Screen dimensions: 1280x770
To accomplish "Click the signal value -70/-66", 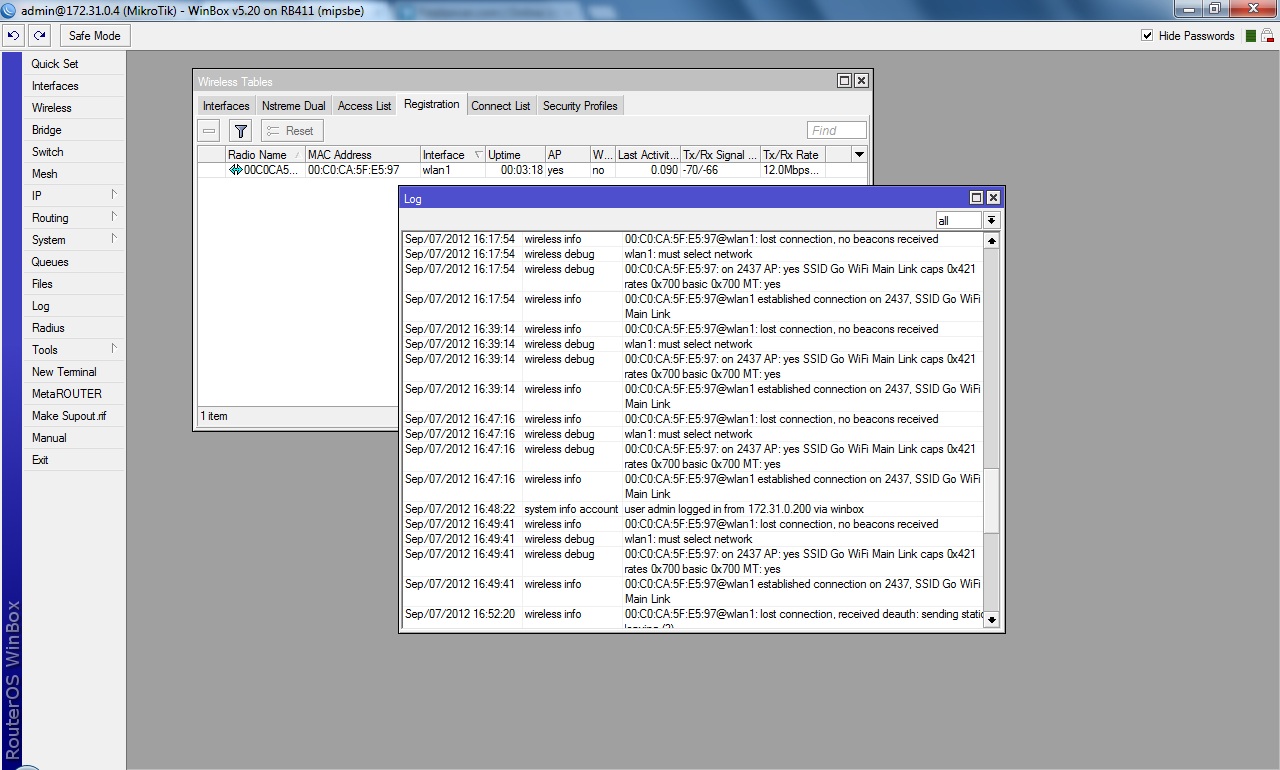I will click(700, 170).
